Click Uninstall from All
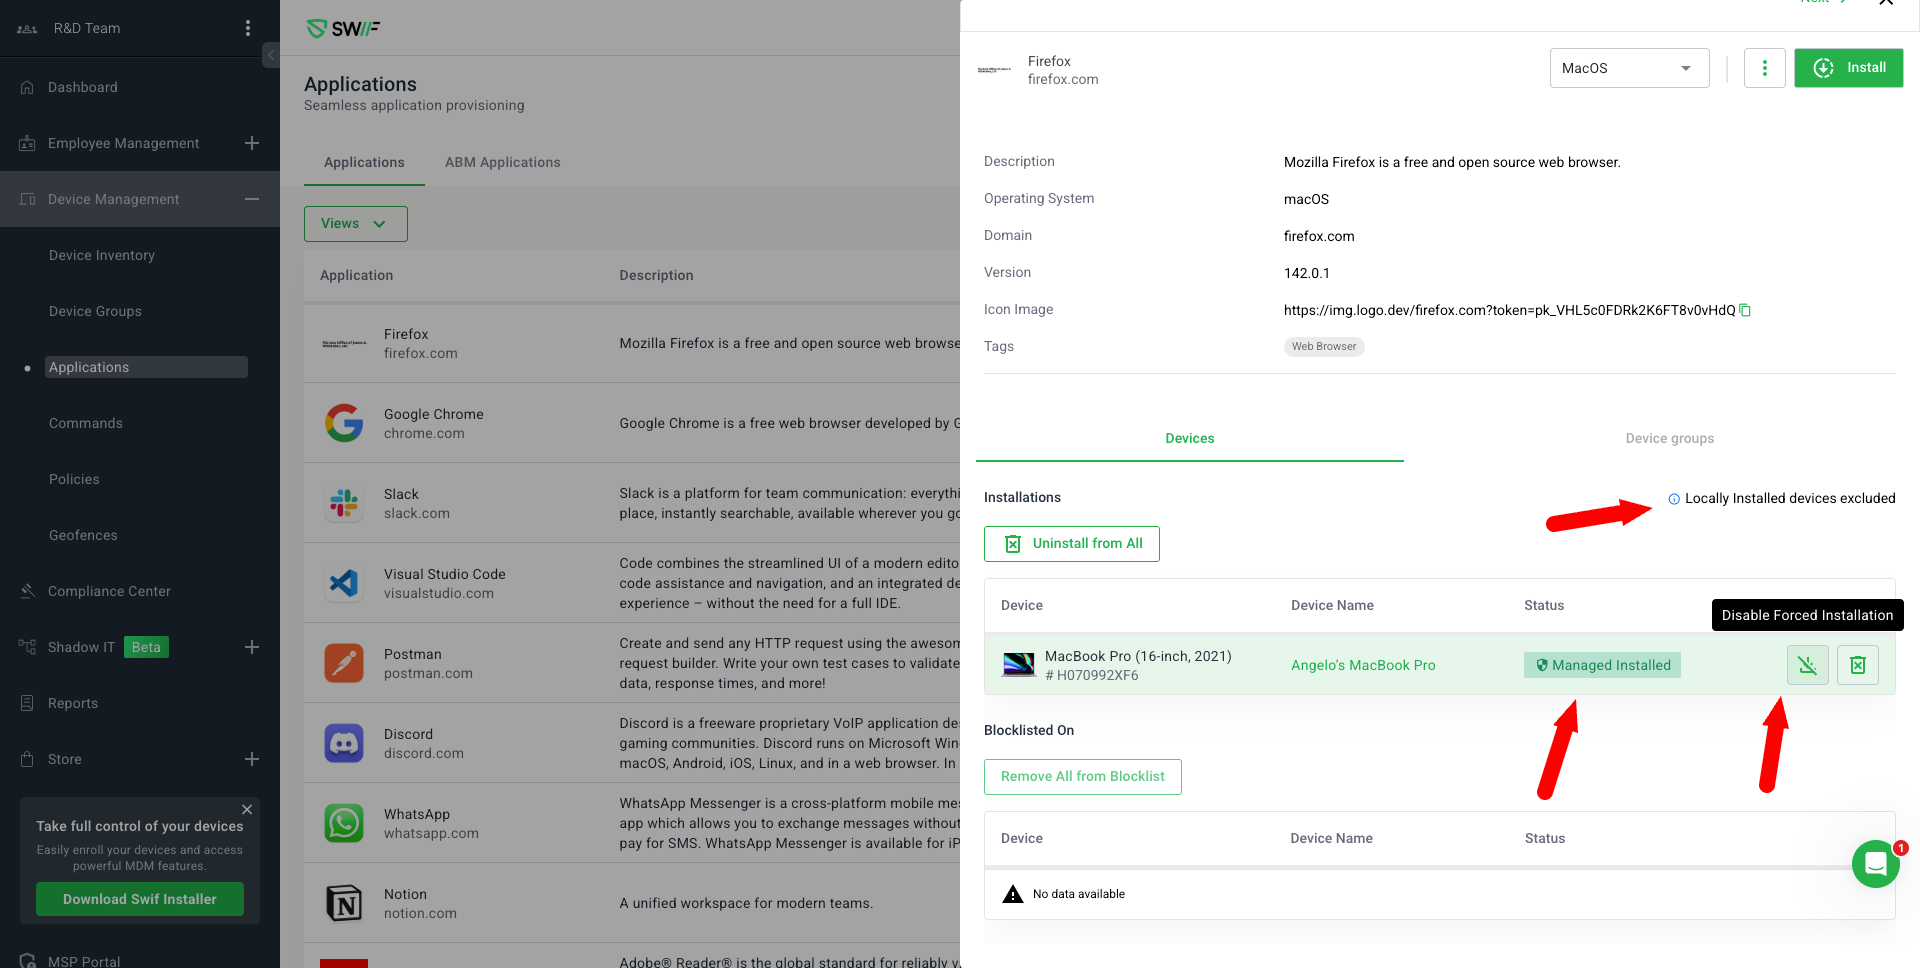1920x968 pixels. [1071, 544]
